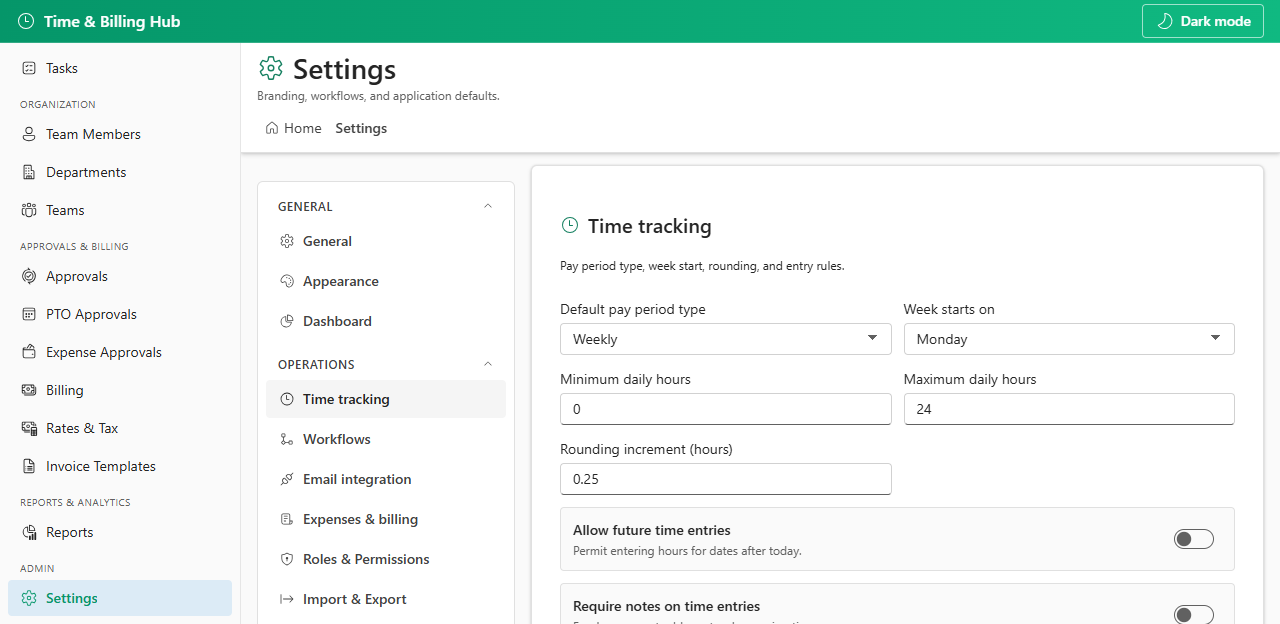The width and height of the screenshot is (1280, 624).
Task: Open Workflows settings tab
Action: point(386,439)
